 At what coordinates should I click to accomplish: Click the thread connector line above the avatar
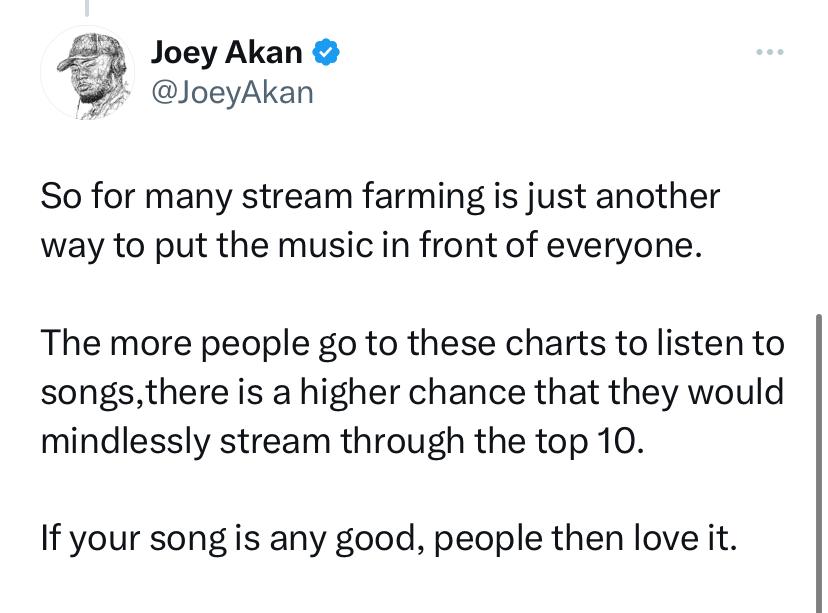click(x=87, y=8)
